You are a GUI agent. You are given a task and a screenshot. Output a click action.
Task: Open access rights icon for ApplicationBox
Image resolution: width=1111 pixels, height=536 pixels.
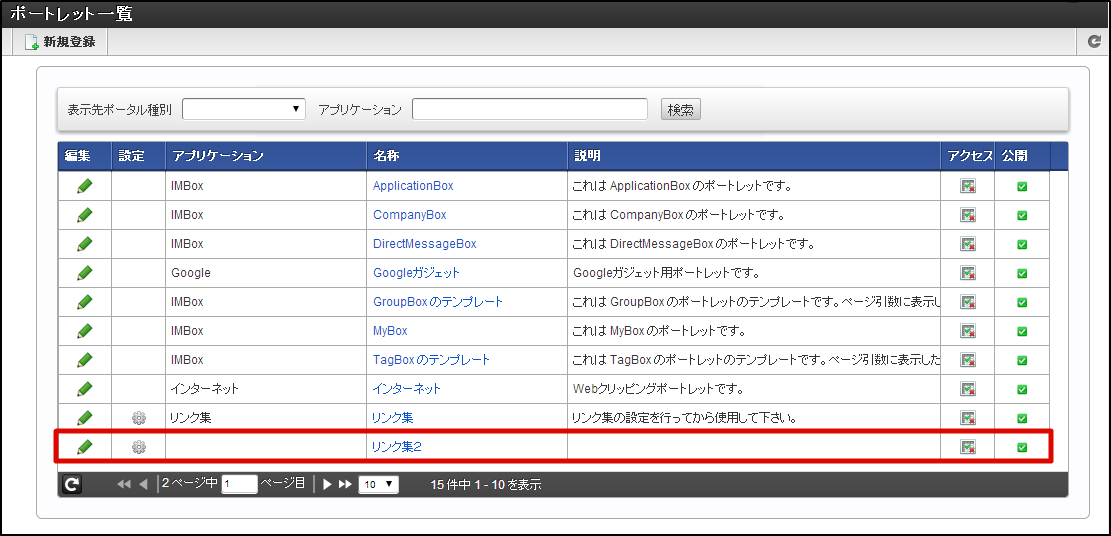point(968,186)
